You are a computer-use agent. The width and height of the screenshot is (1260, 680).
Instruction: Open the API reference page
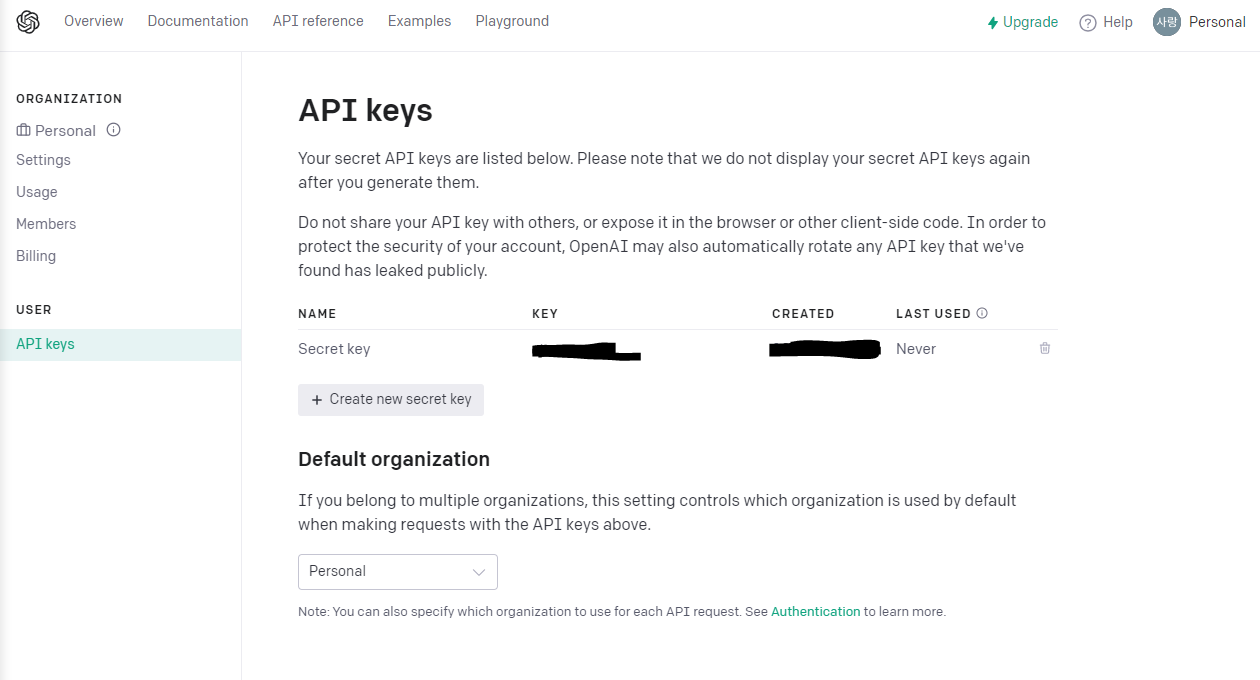tap(318, 21)
